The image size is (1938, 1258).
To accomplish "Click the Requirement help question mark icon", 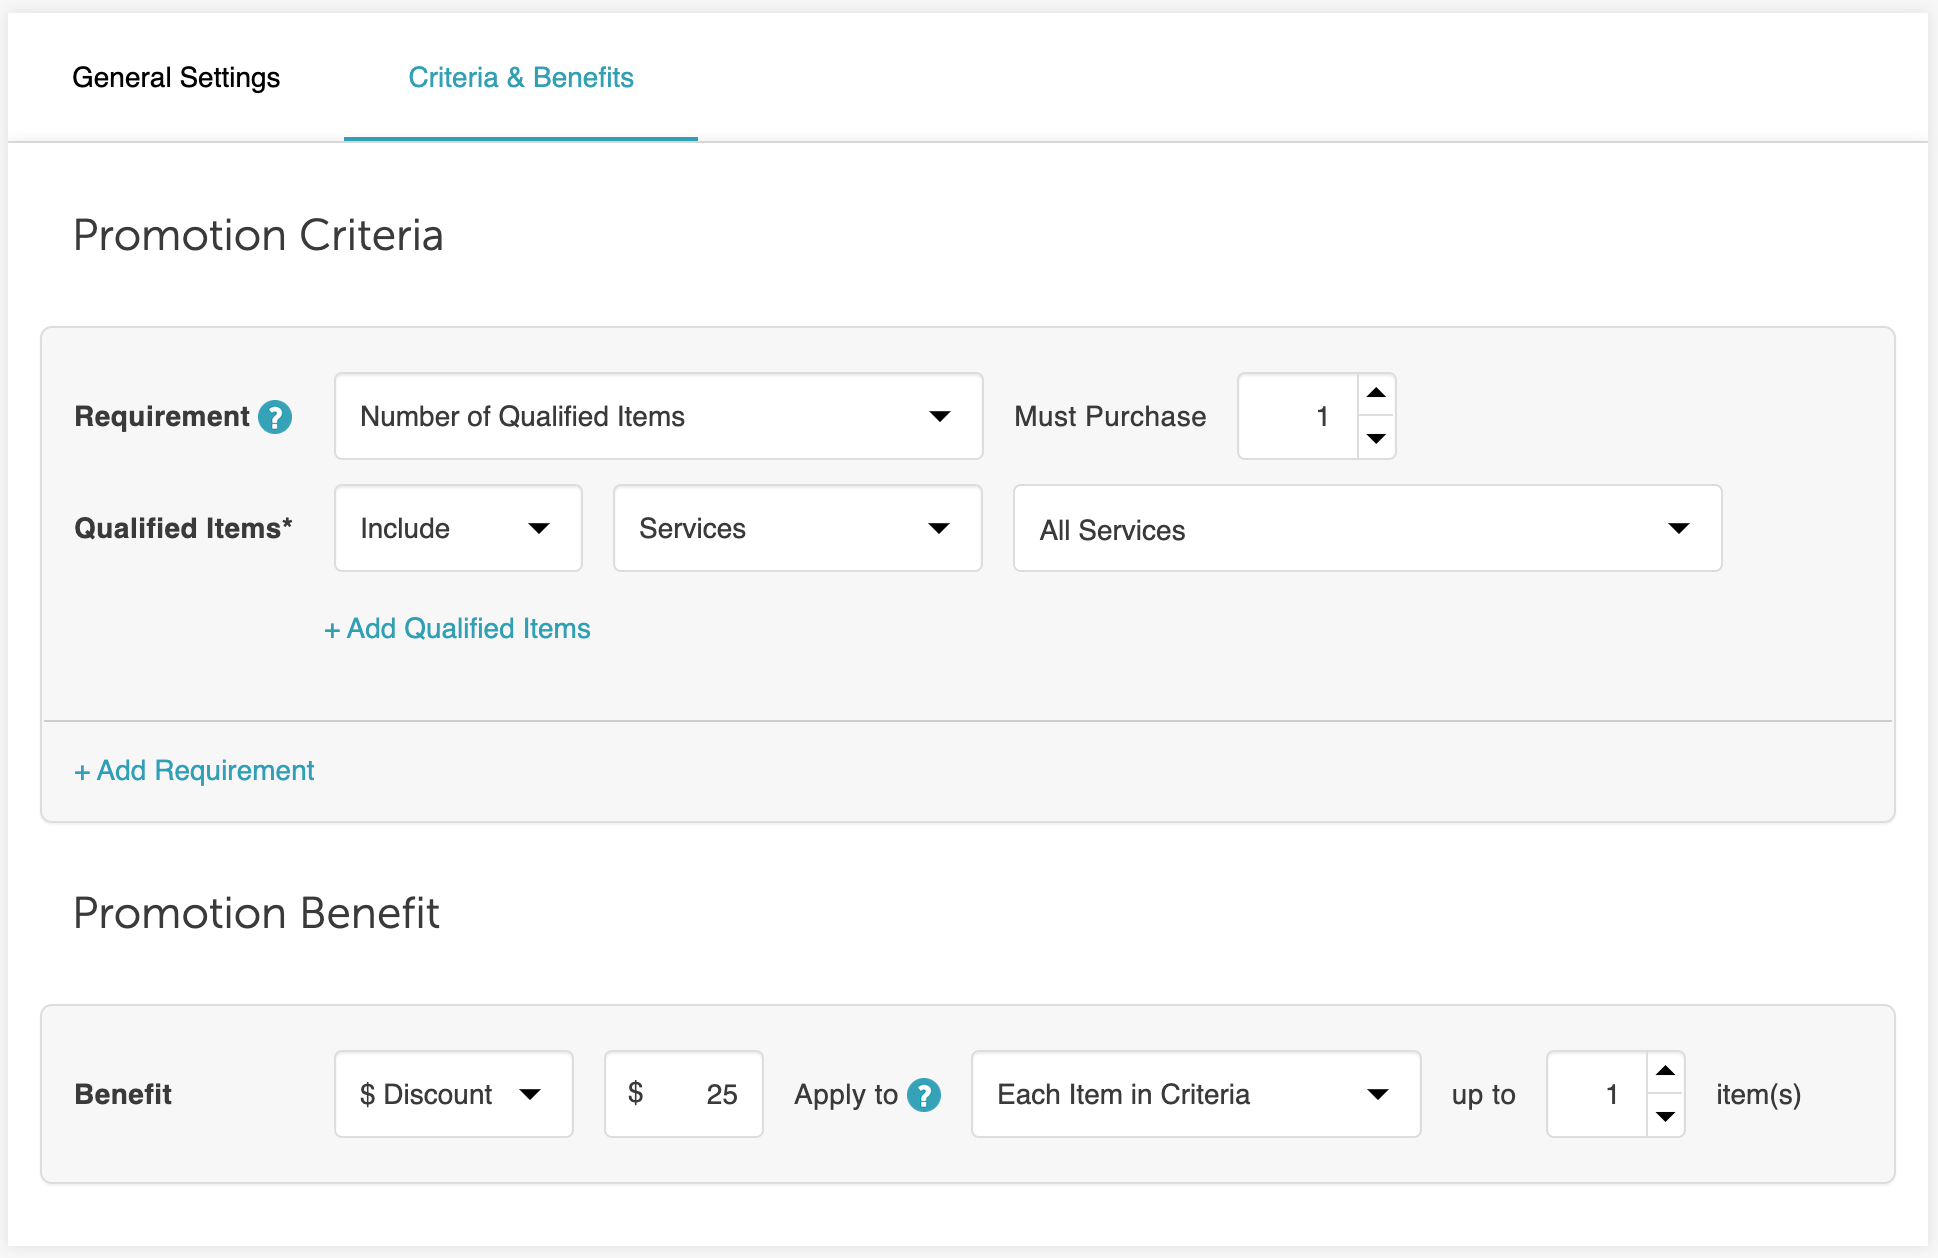I will click(275, 417).
